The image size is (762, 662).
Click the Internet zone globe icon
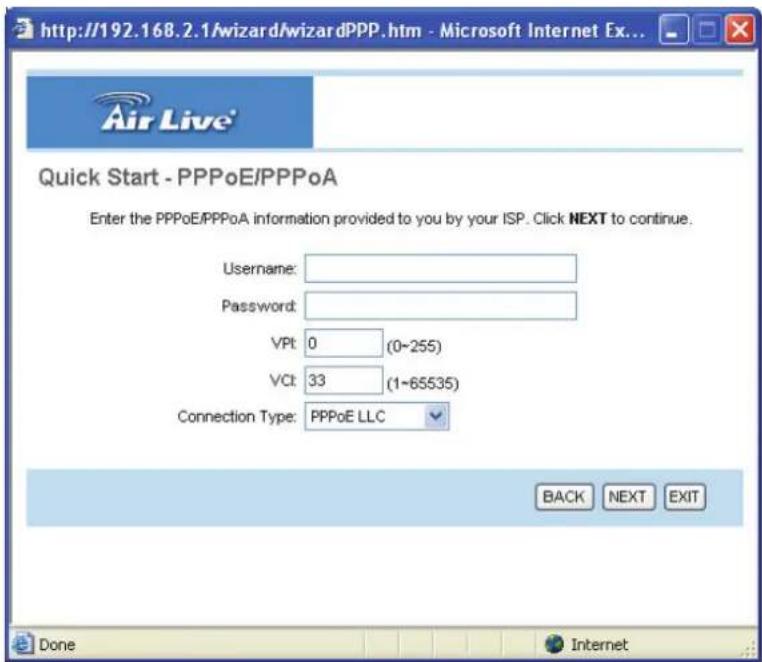click(554, 644)
